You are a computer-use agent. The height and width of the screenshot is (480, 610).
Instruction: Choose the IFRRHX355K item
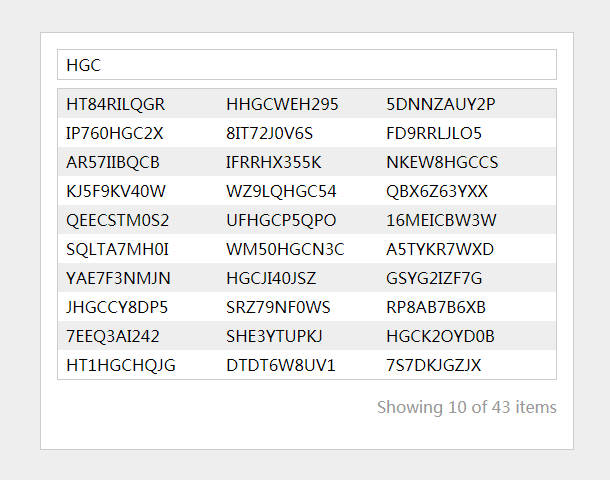[x=273, y=162]
